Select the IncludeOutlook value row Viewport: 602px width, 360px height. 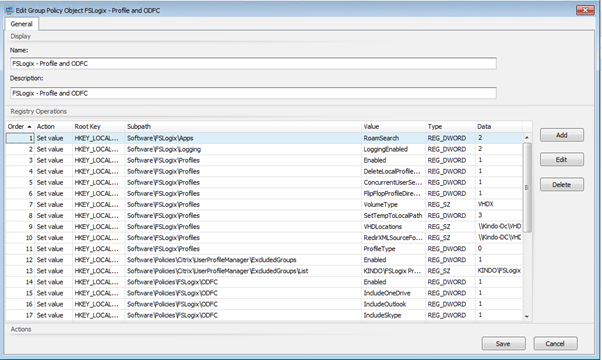point(264,304)
